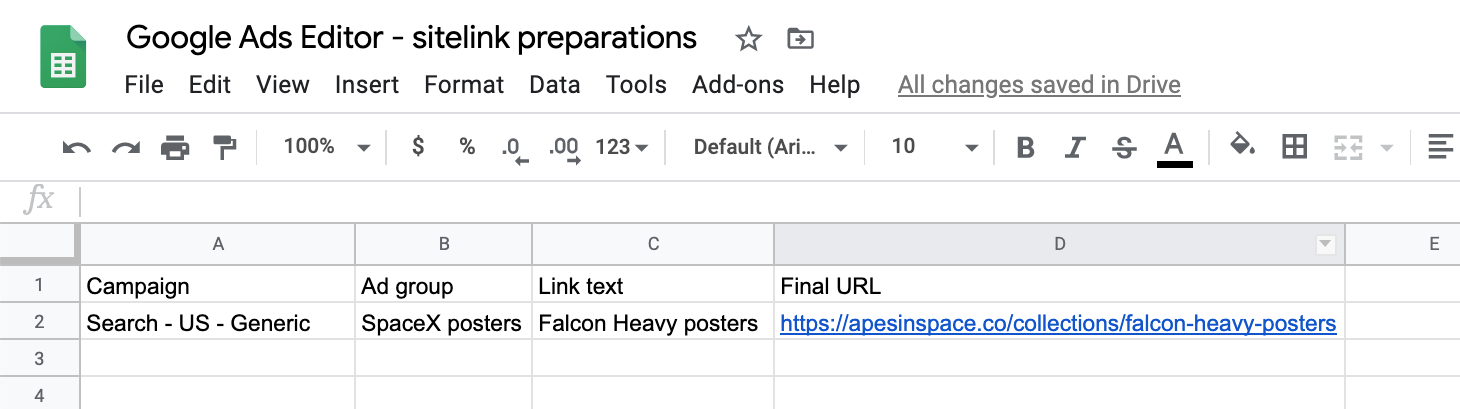This screenshot has width=1460, height=409.
Task: Open the Default (Arial) font dropdown
Action: (771, 147)
